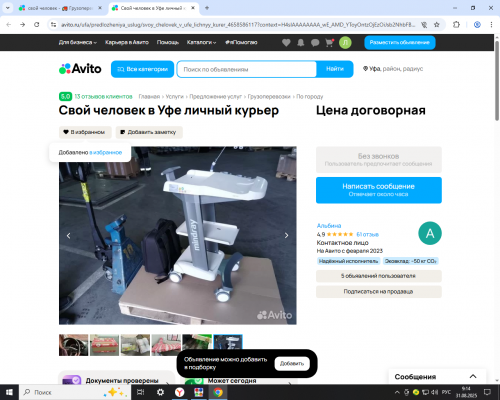The height and width of the screenshot is (400, 500).
Task: Open the 'Помощь' menu item
Action: point(168,42)
